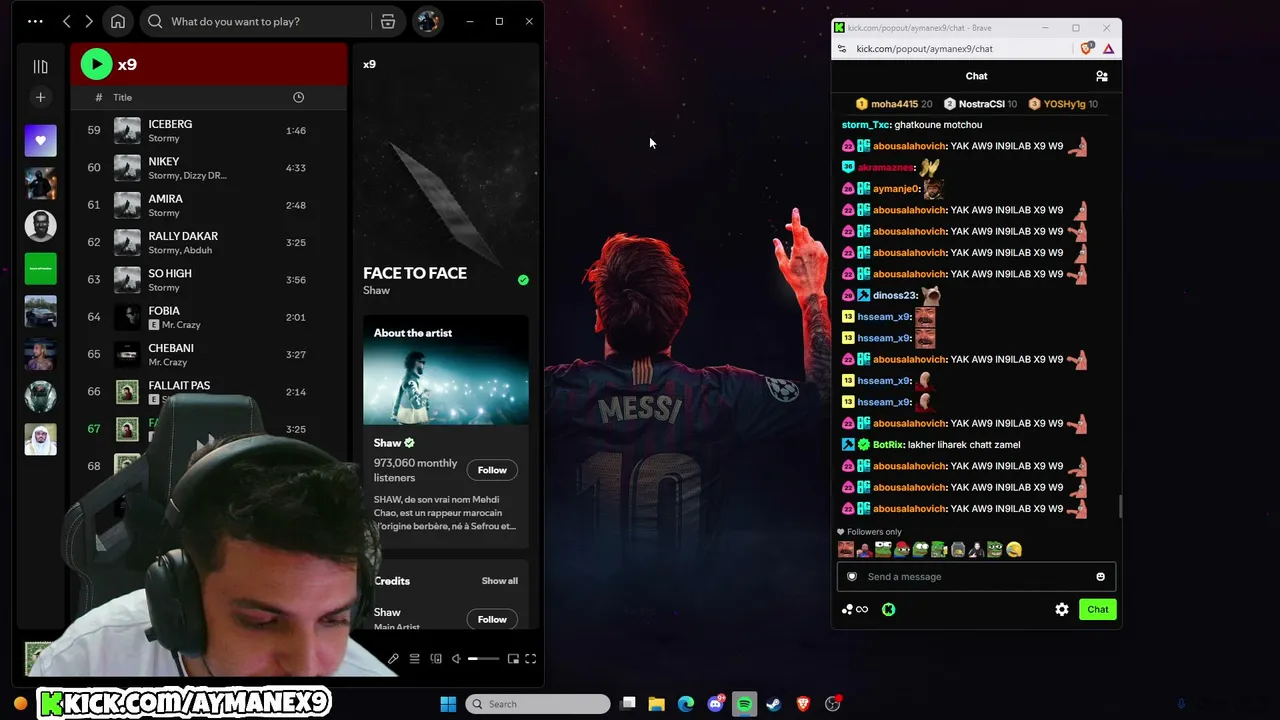Click the Kick chat address bar URL
Image resolution: width=1280 pixels, height=720 pixels.
coord(925,49)
